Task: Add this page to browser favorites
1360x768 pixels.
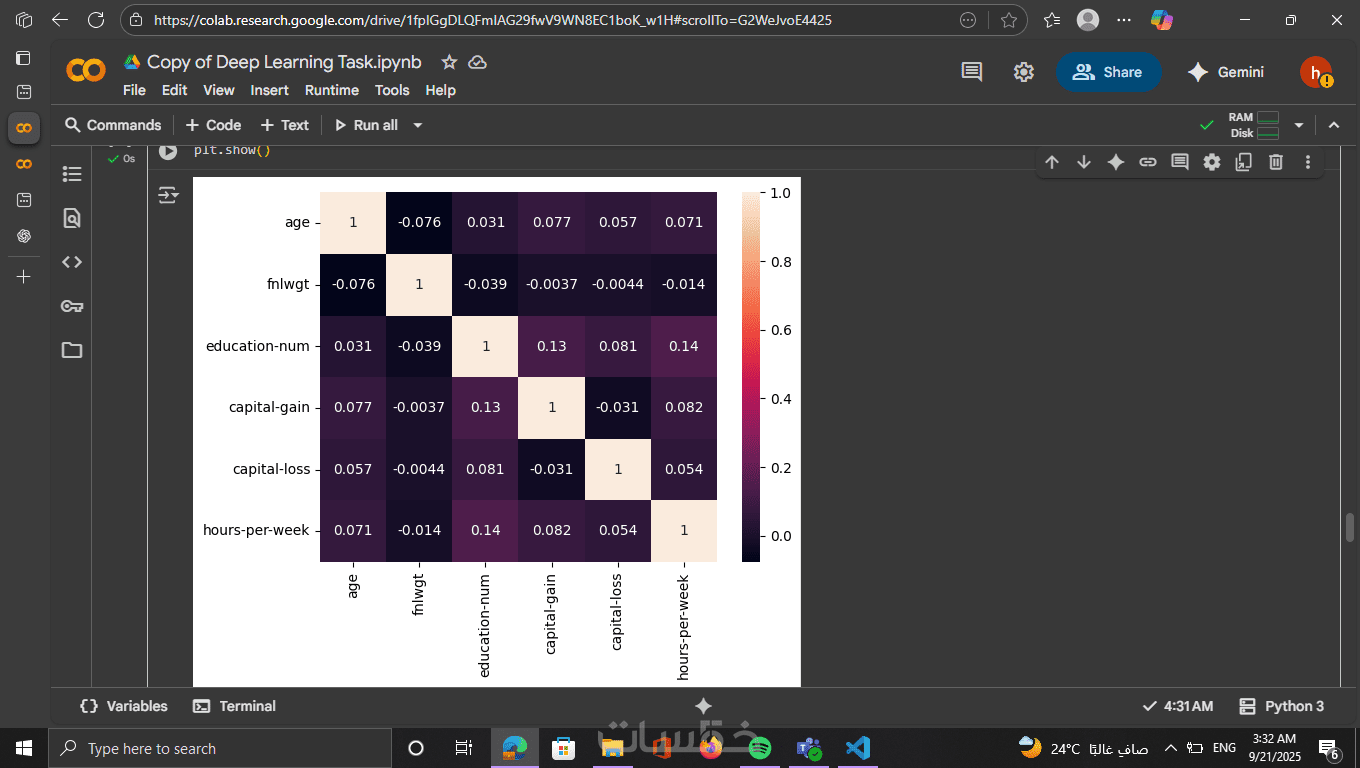Action: [x=1009, y=20]
